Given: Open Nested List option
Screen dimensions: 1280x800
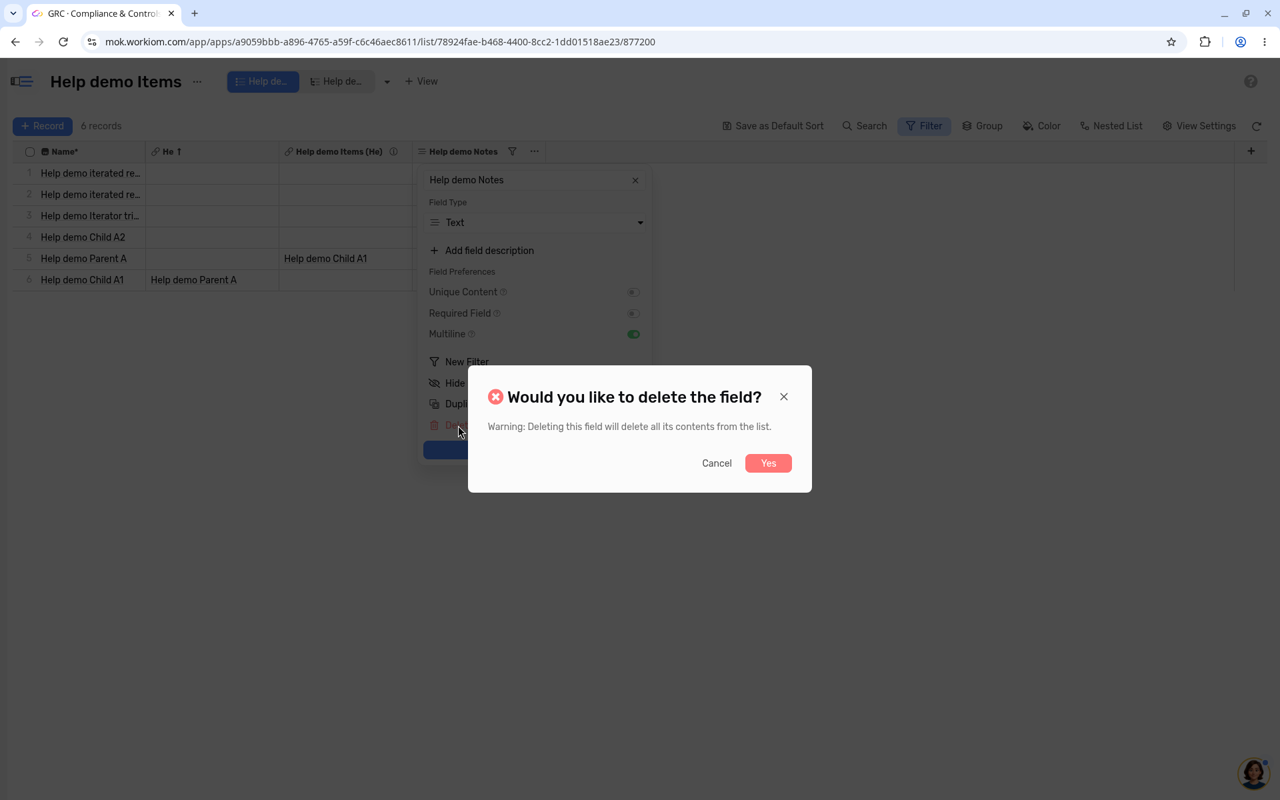Looking at the screenshot, I should [x=1111, y=126].
